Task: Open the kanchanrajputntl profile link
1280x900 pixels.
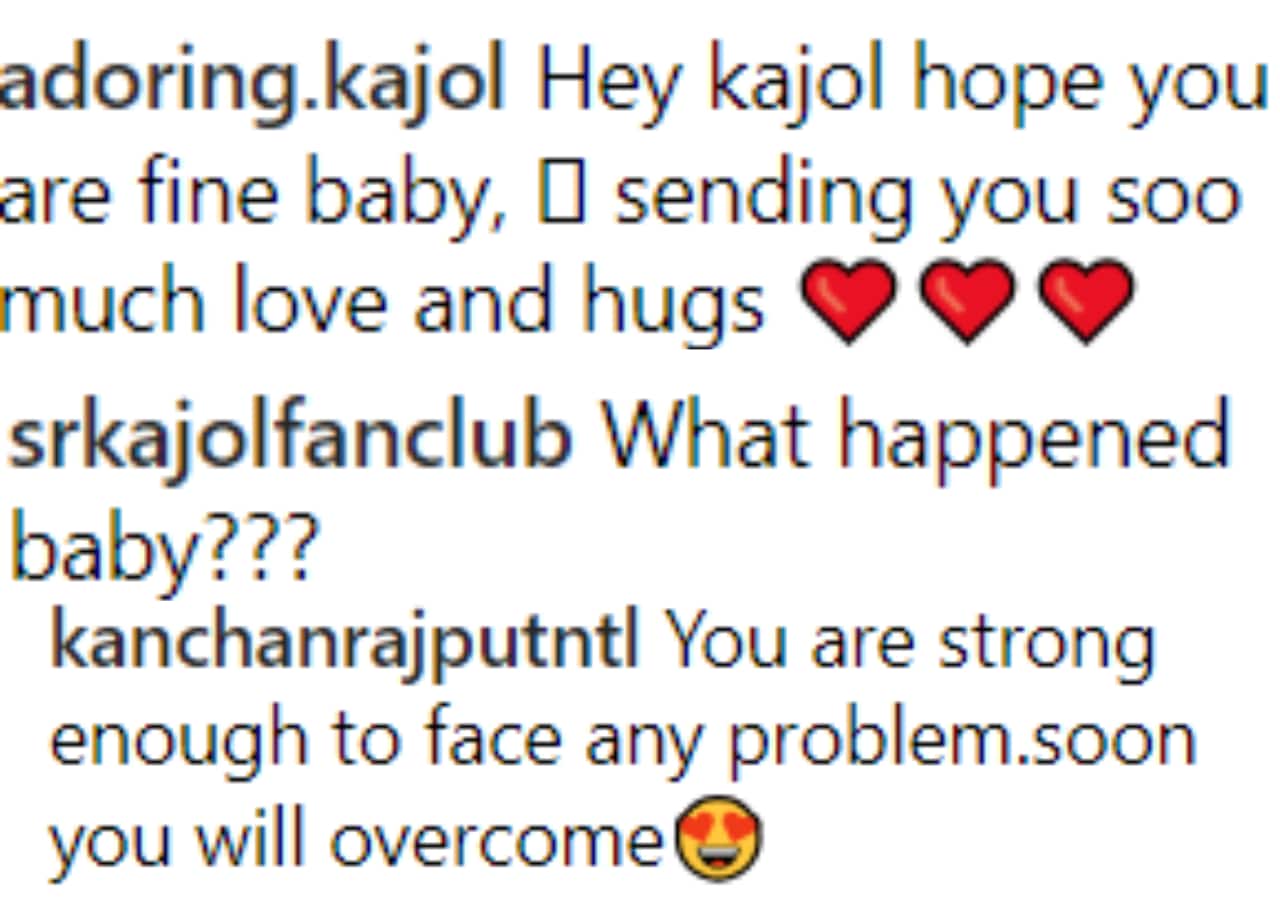Action: click(344, 643)
